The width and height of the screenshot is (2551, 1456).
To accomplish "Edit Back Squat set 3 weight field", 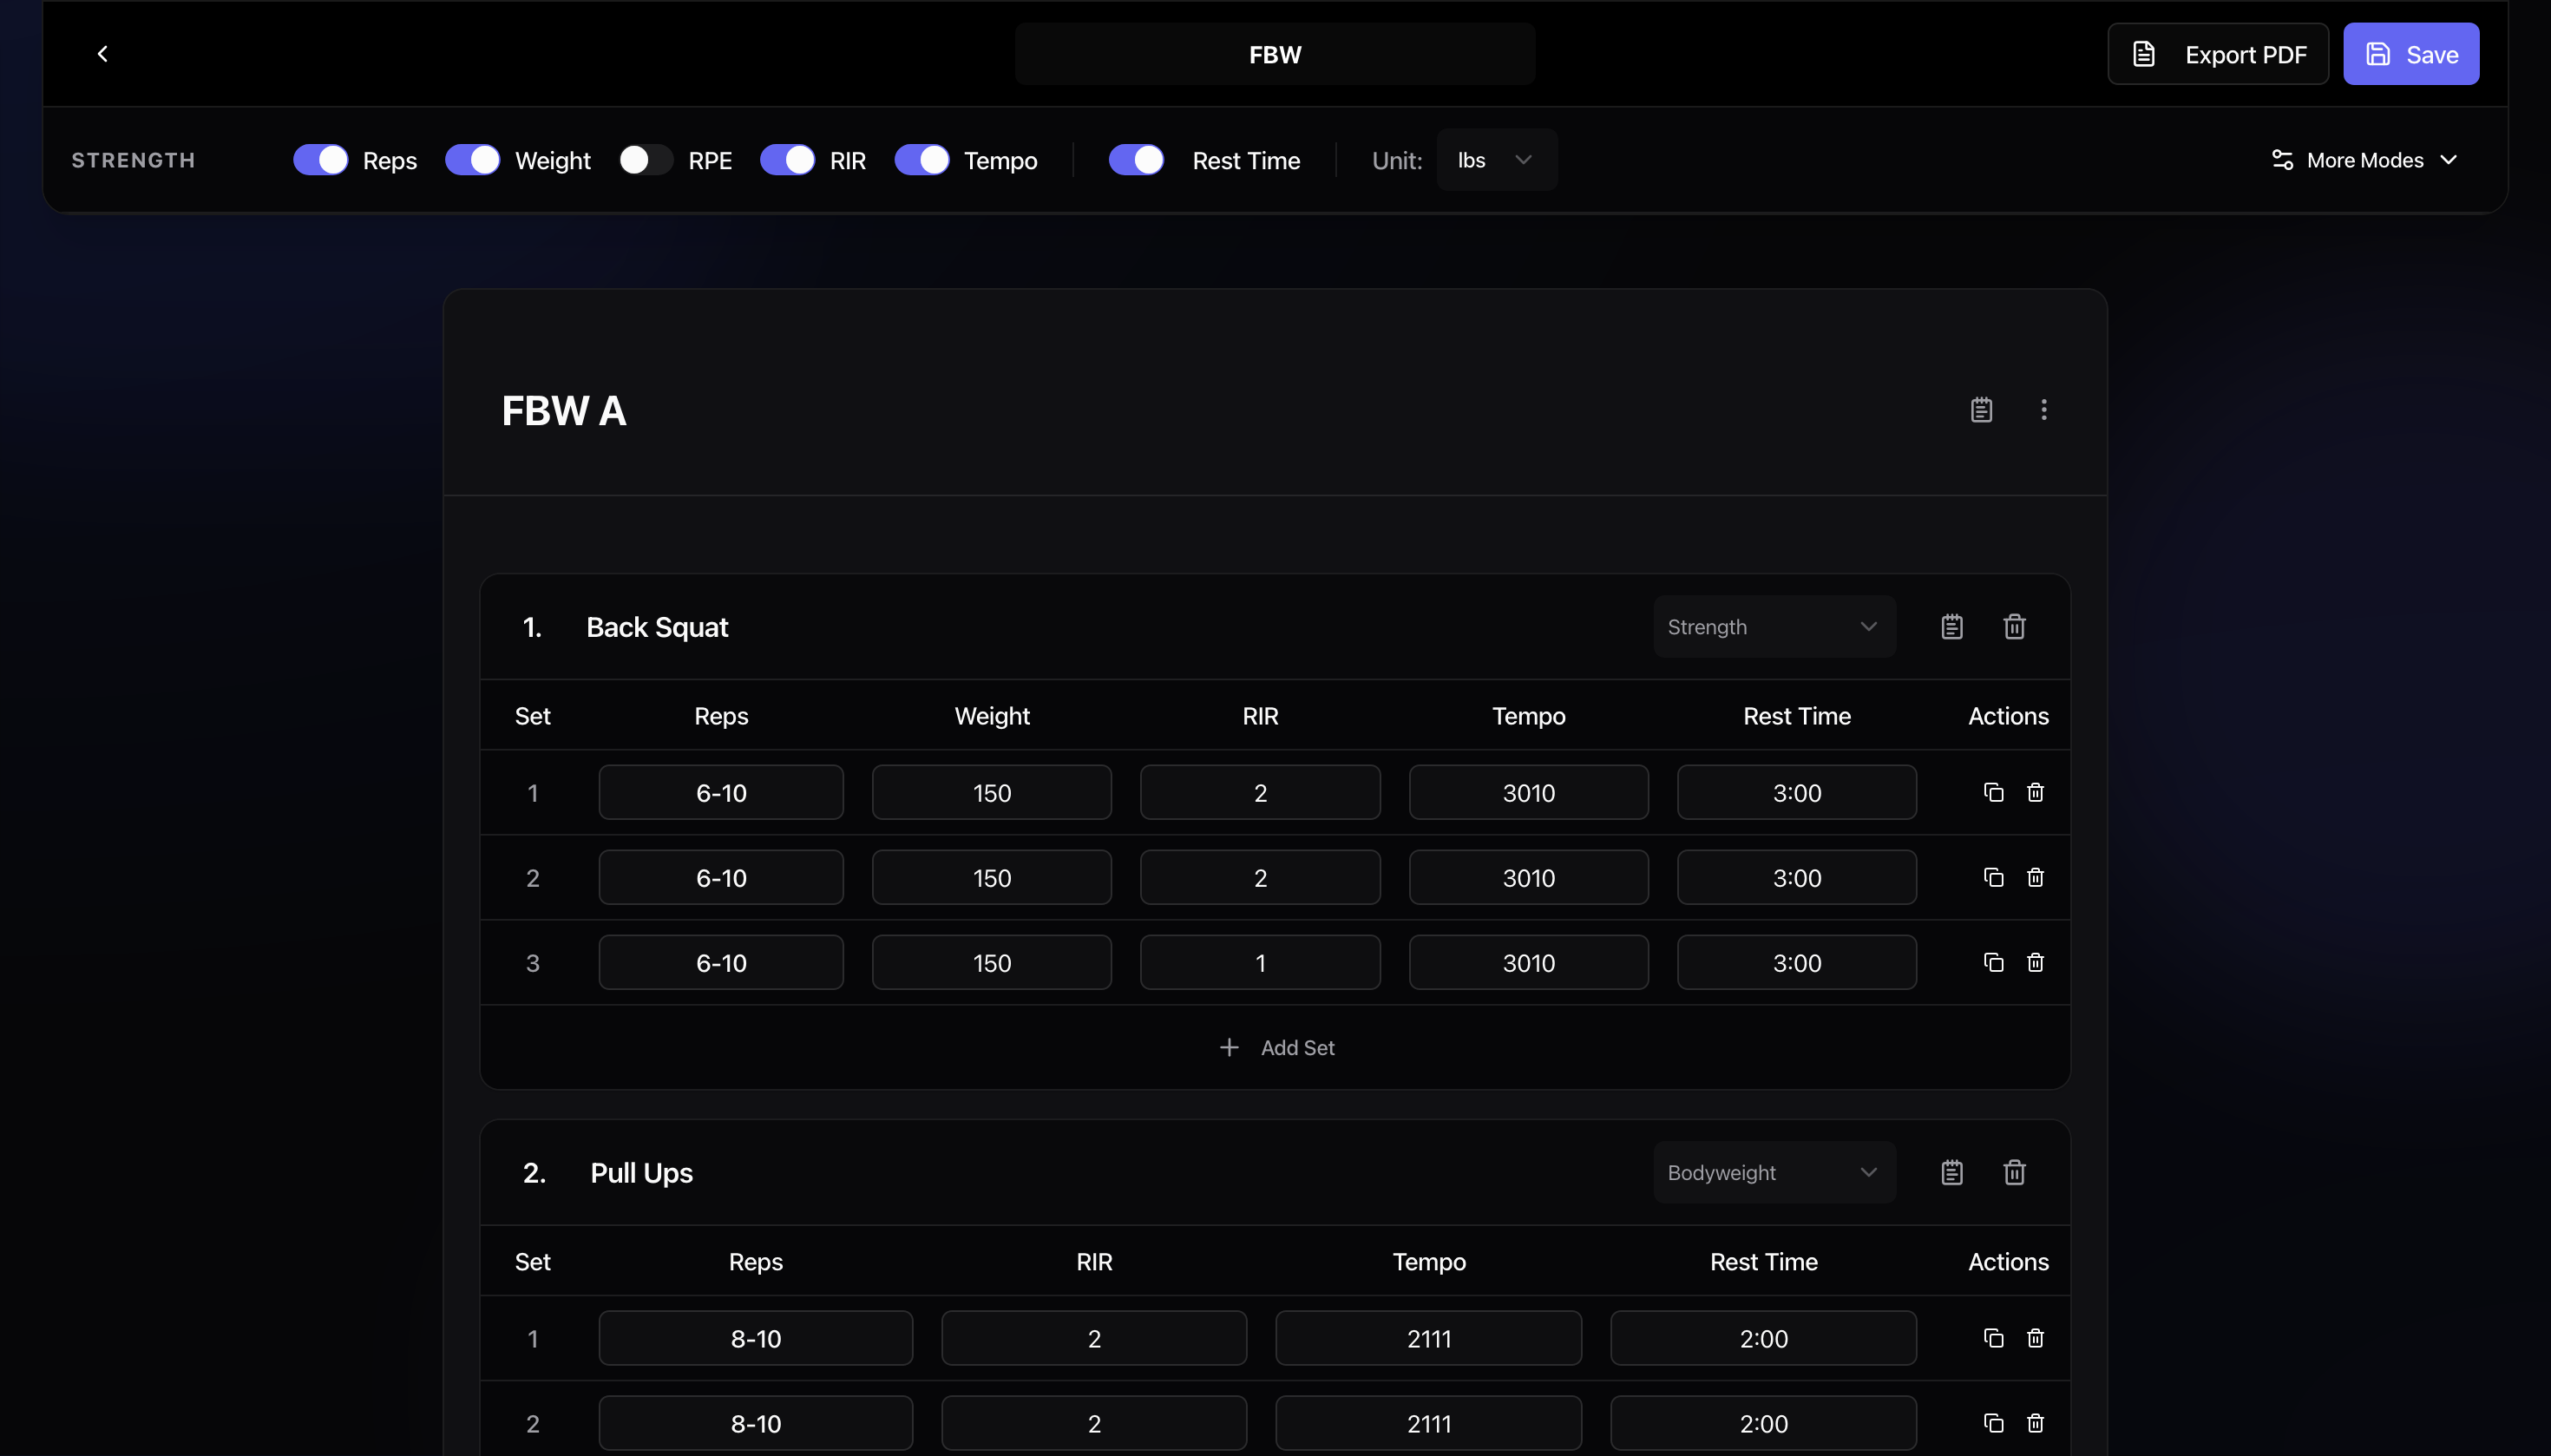I will pyautogui.click(x=992, y=963).
